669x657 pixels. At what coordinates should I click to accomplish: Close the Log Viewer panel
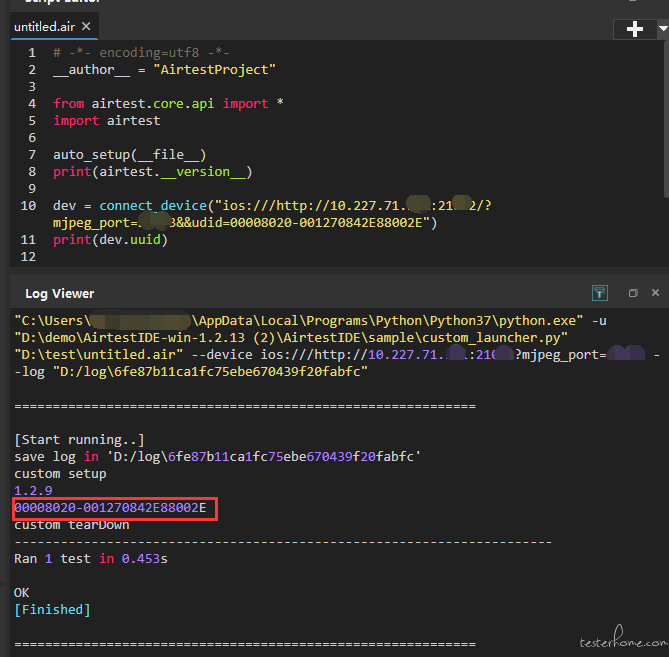[655, 293]
